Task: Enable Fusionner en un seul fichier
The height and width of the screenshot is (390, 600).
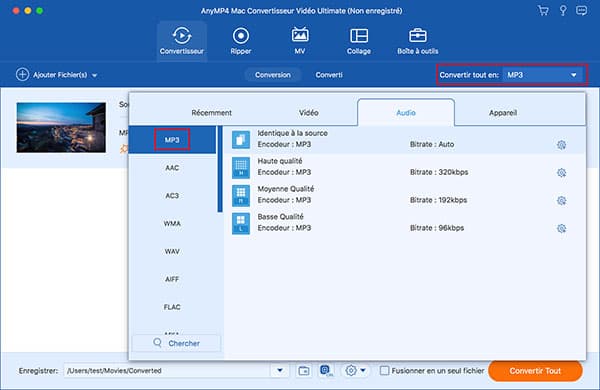Action: (x=385, y=370)
